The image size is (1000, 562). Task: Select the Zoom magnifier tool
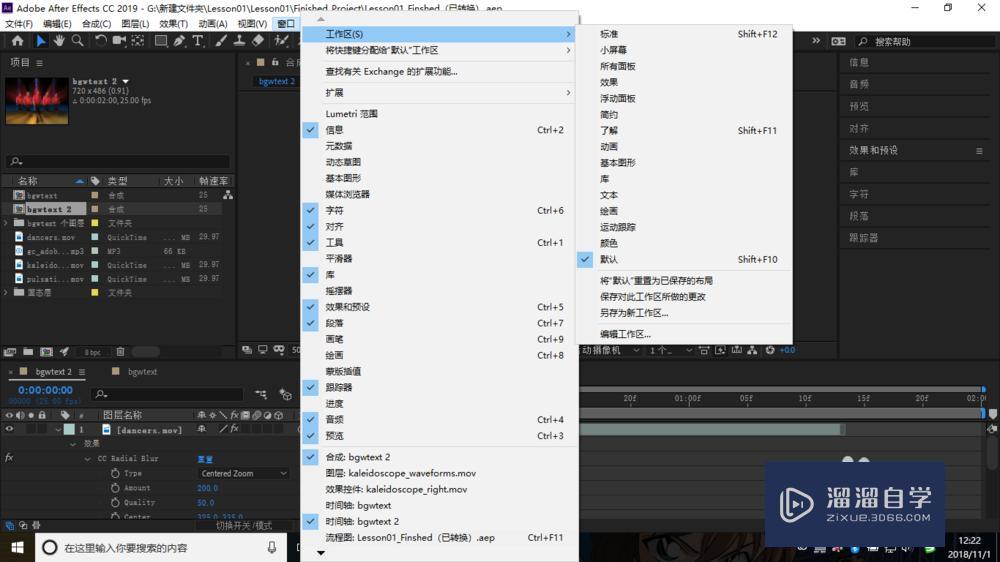(77, 41)
